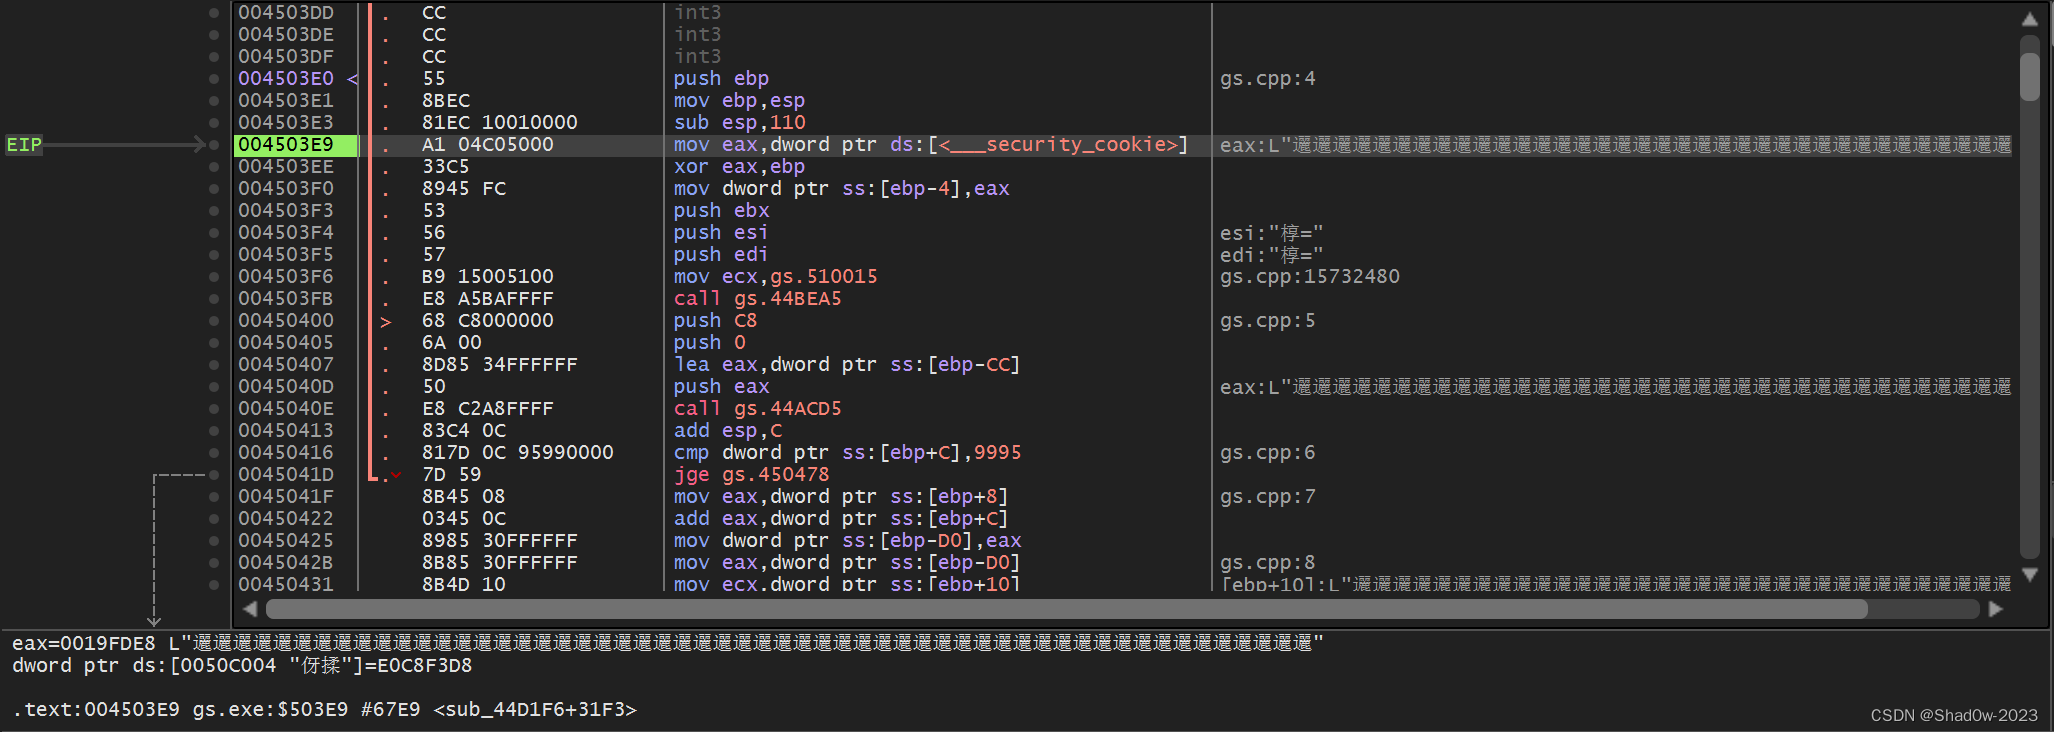The image size is (2054, 732).
Task: Click the scroll down arrow of disassembly
Action: coord(2029,575)
